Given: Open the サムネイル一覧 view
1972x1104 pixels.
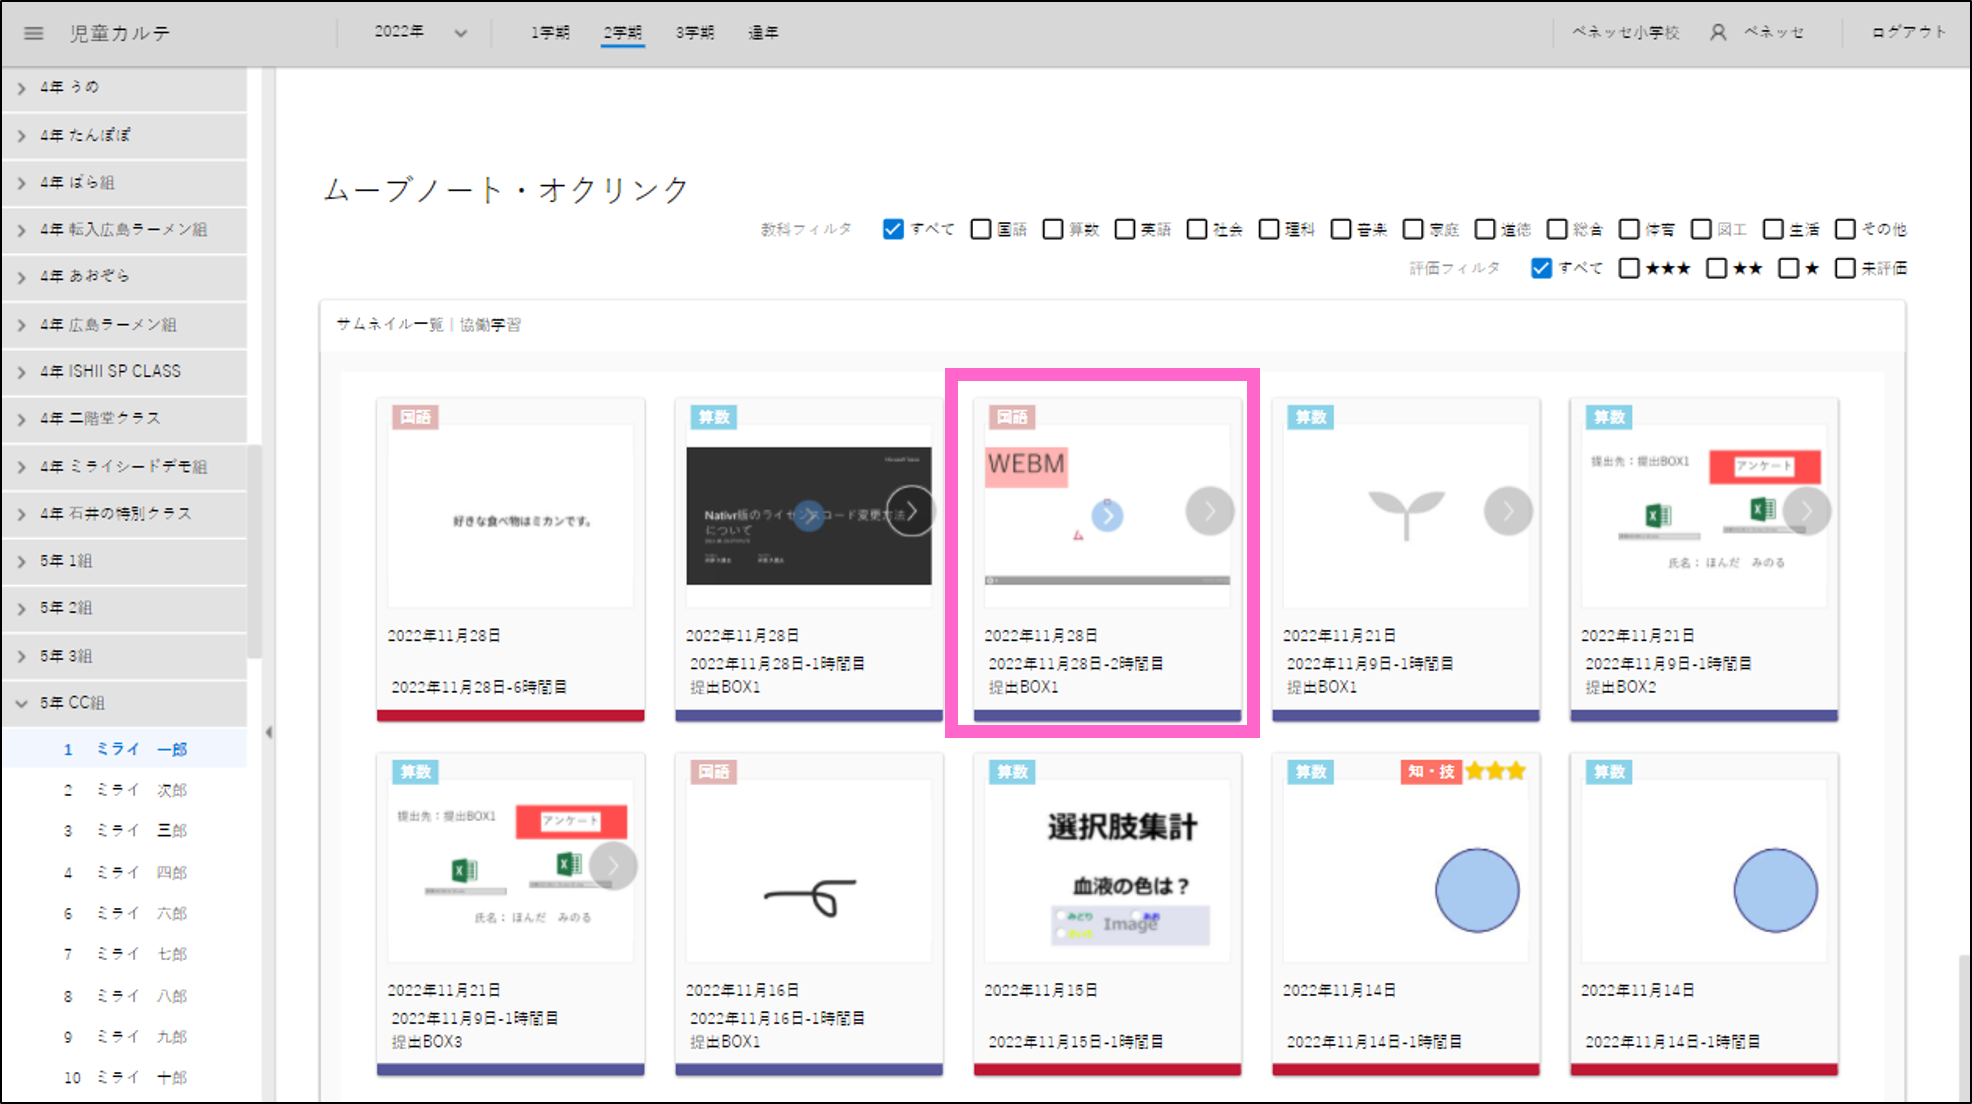Looking at the screenshot, I should 389,324.
